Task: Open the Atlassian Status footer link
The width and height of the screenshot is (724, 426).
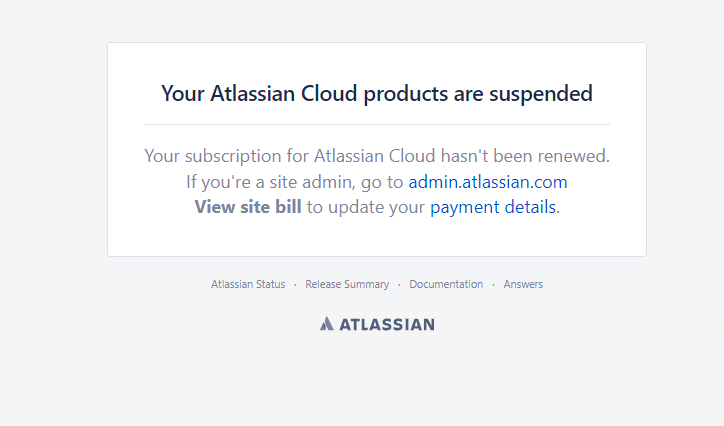Action: [x=248, y=284]
